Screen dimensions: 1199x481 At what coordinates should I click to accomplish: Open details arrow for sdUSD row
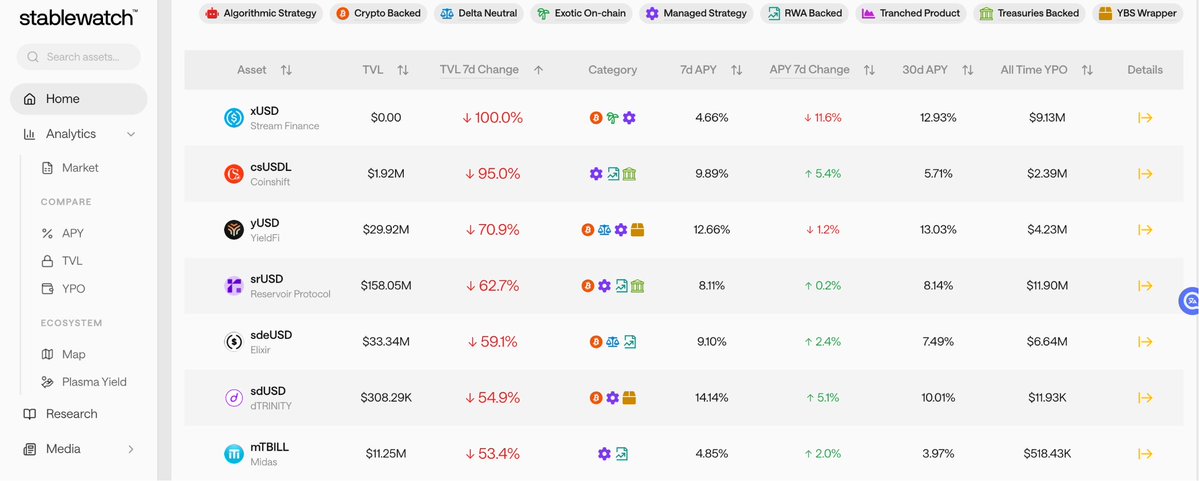[1145, 398]
